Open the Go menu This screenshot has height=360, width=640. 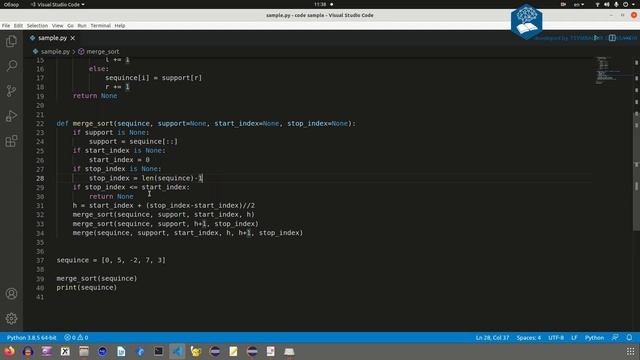coord(70,25)
